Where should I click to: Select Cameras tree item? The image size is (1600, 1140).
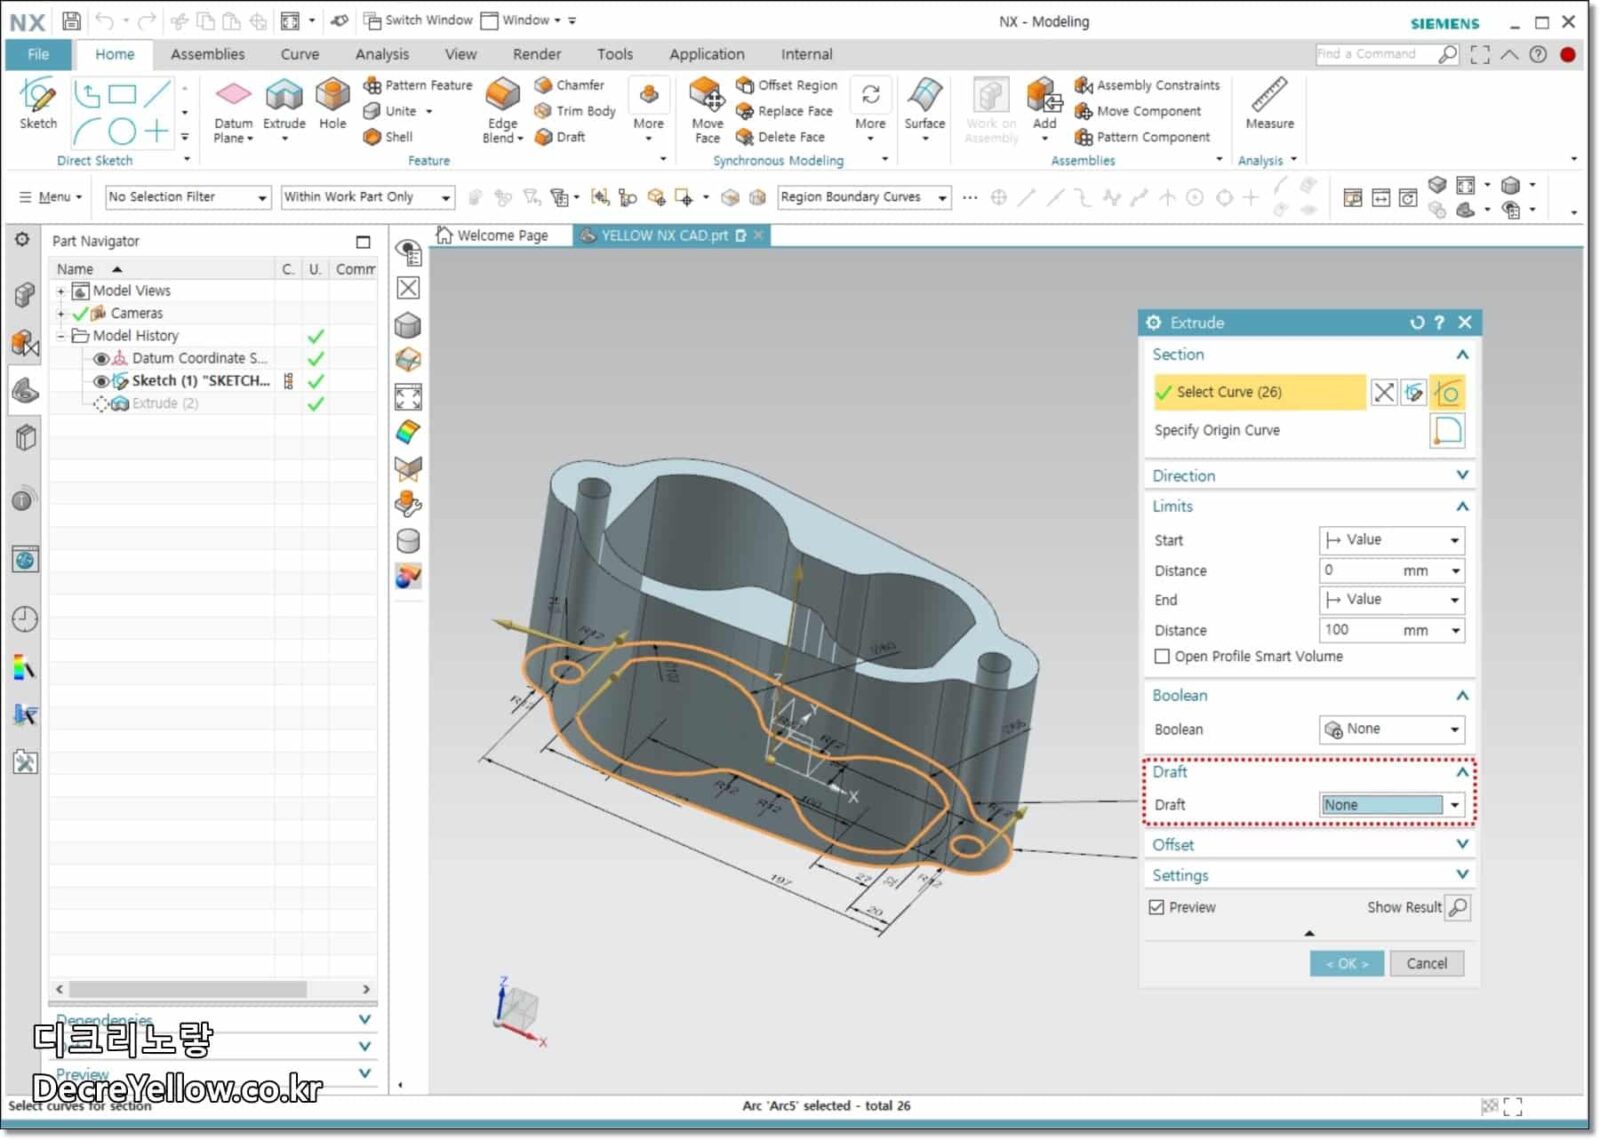(x=136, y=314)
